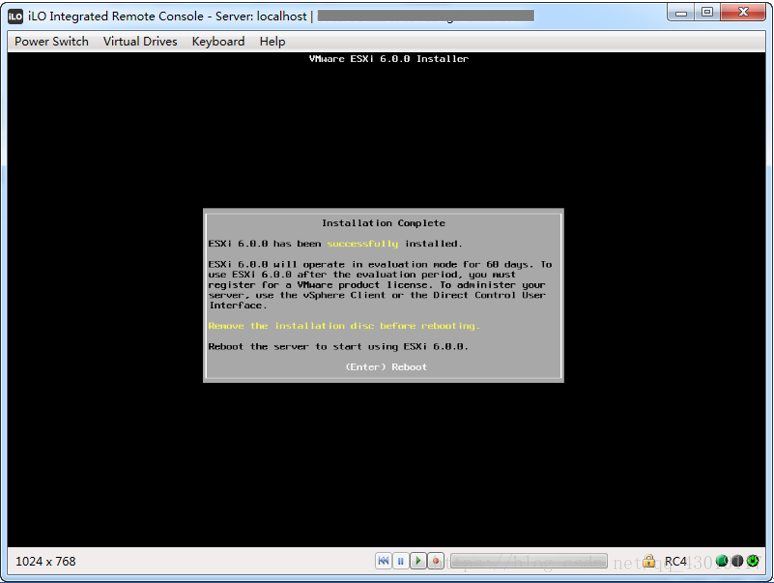Click the rewind to start playback button
Image resolution: width=774 pixels, height=583 pixels.
pyautogui.click(x=384, y=561)
